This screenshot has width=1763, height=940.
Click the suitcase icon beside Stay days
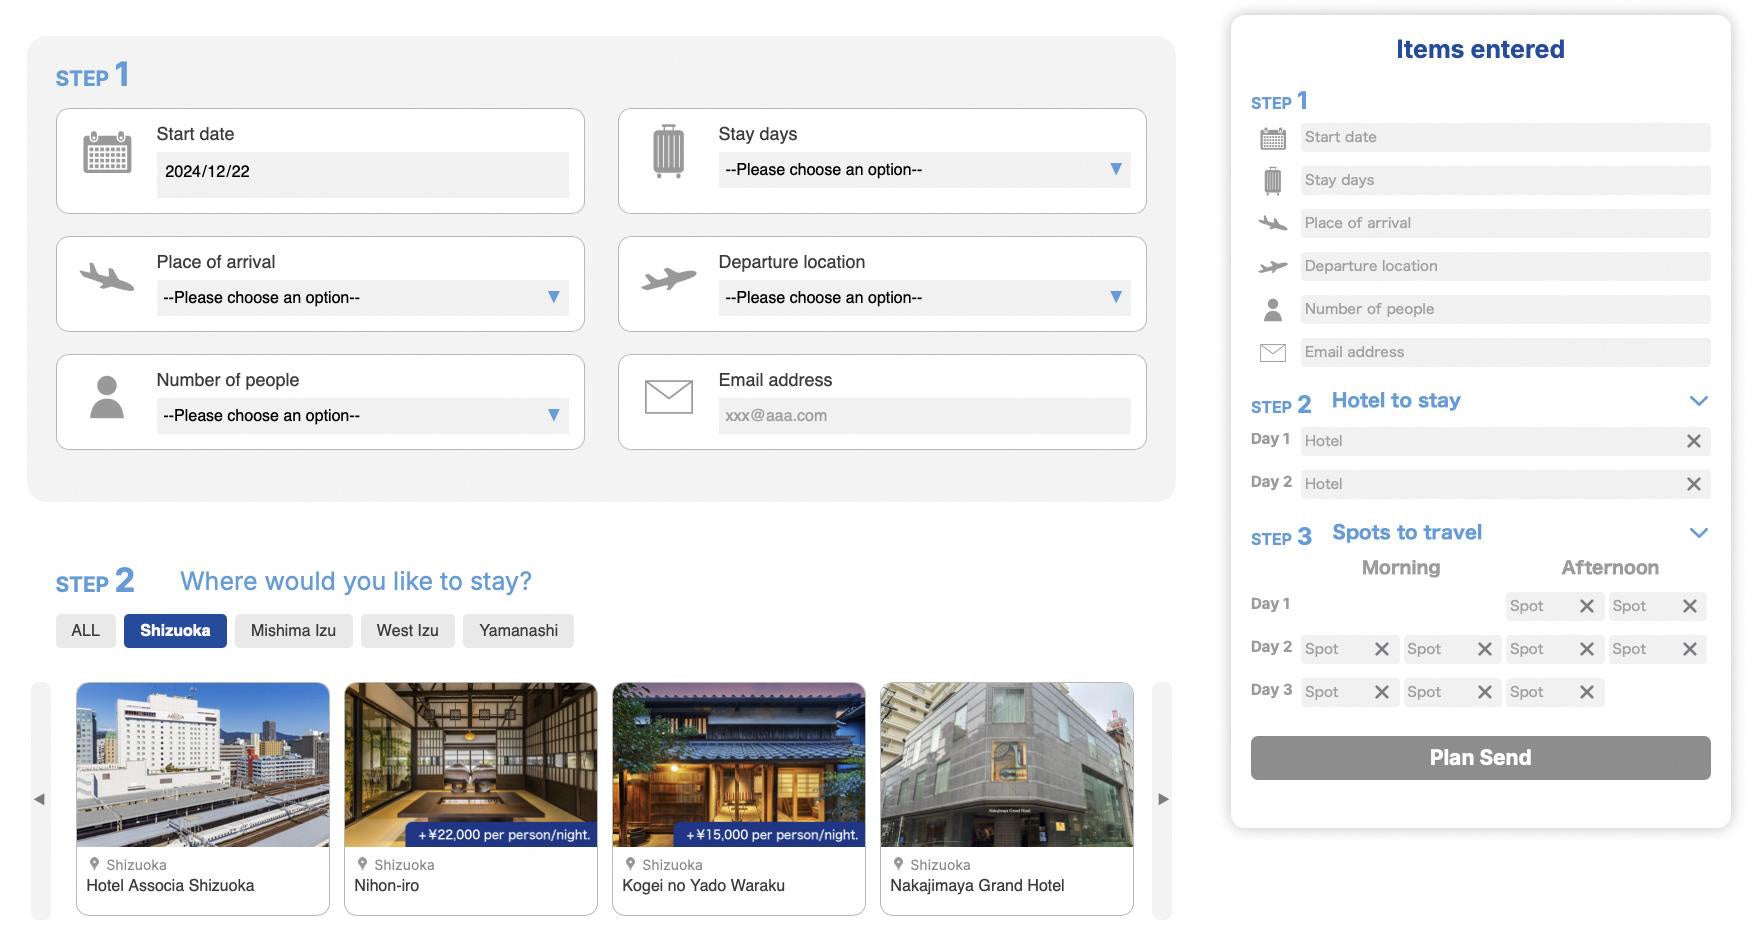click(668, 152)
